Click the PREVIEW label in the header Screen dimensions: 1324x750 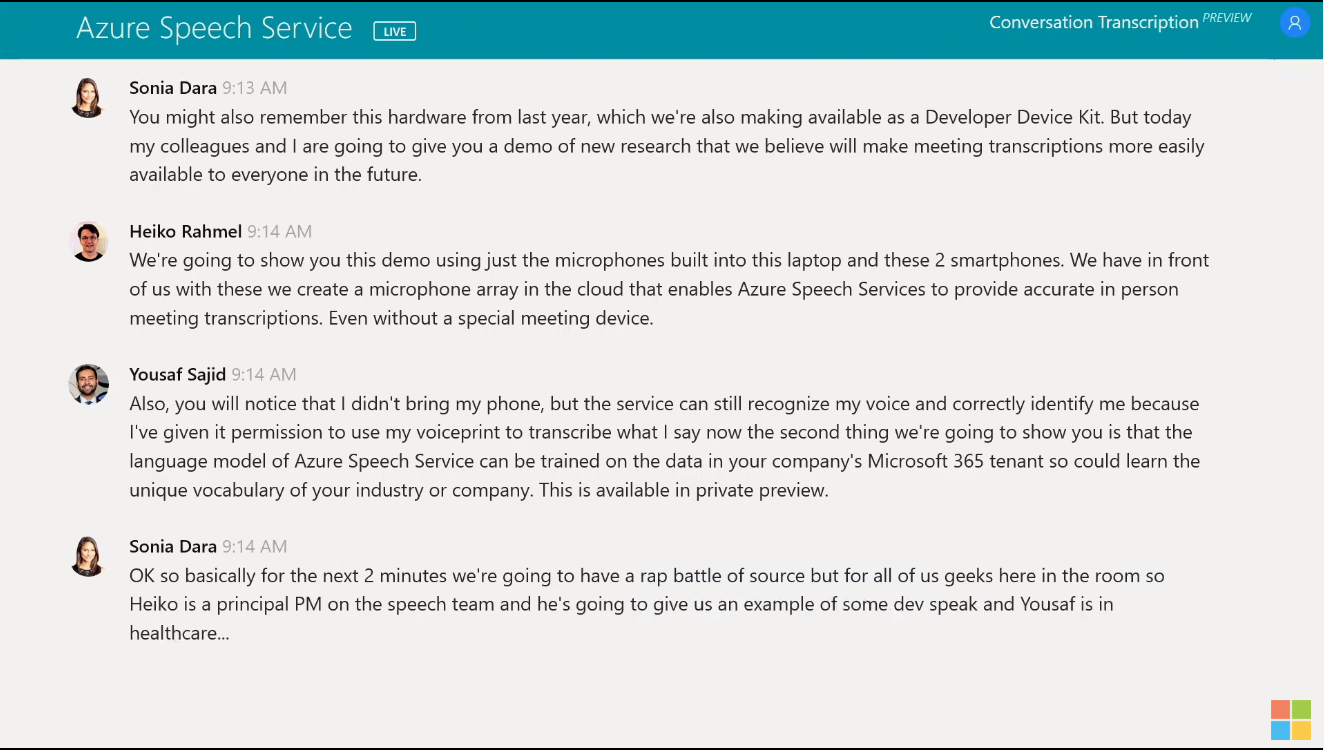pos(1227,18)
